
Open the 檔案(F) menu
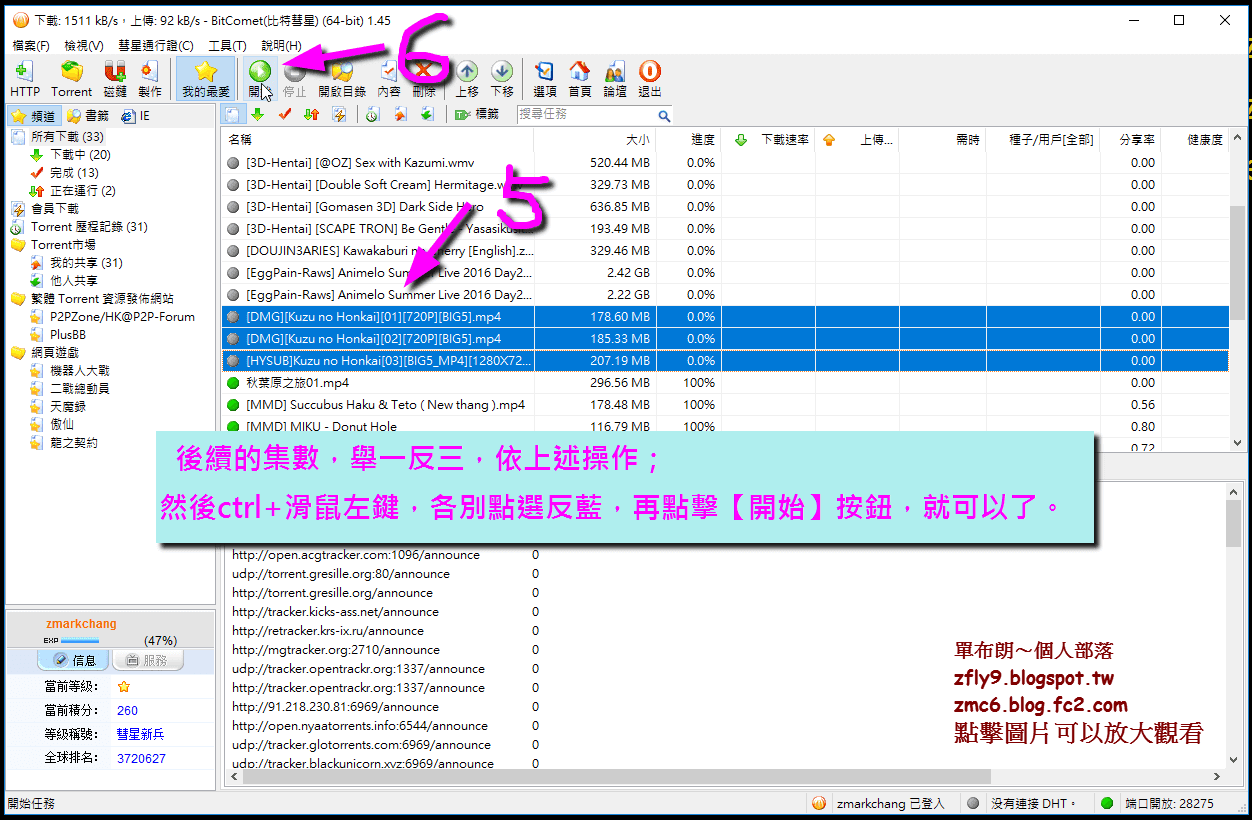pyautogui.click(x=30, y=45)
